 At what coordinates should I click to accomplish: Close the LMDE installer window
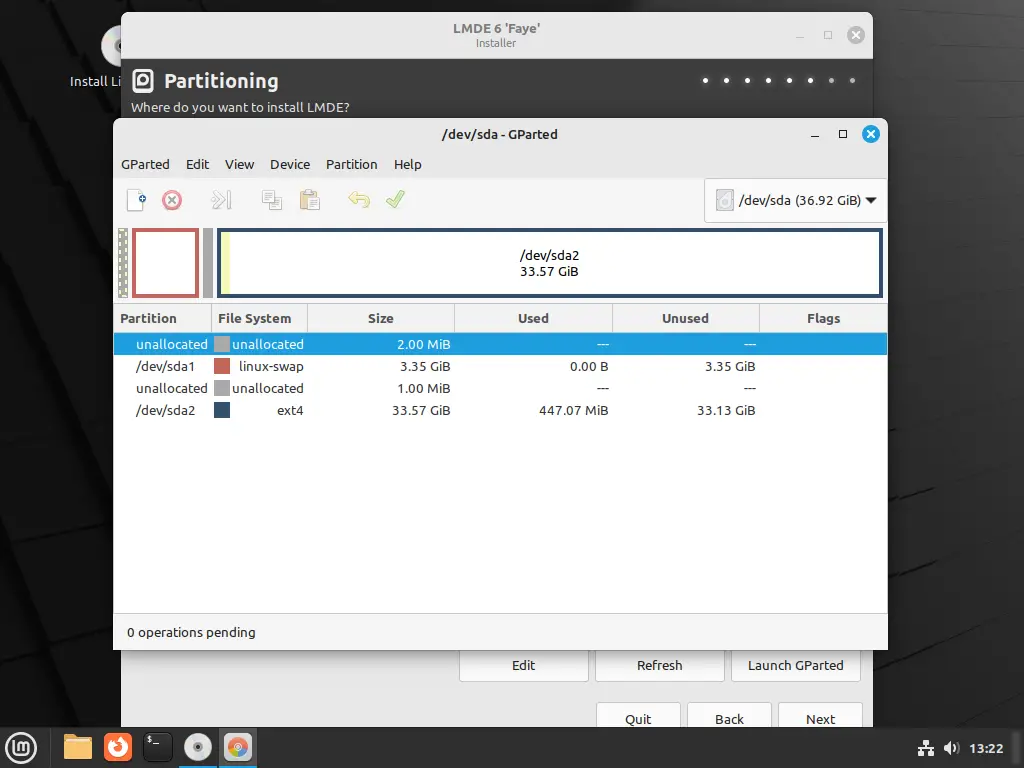(856, 35)
